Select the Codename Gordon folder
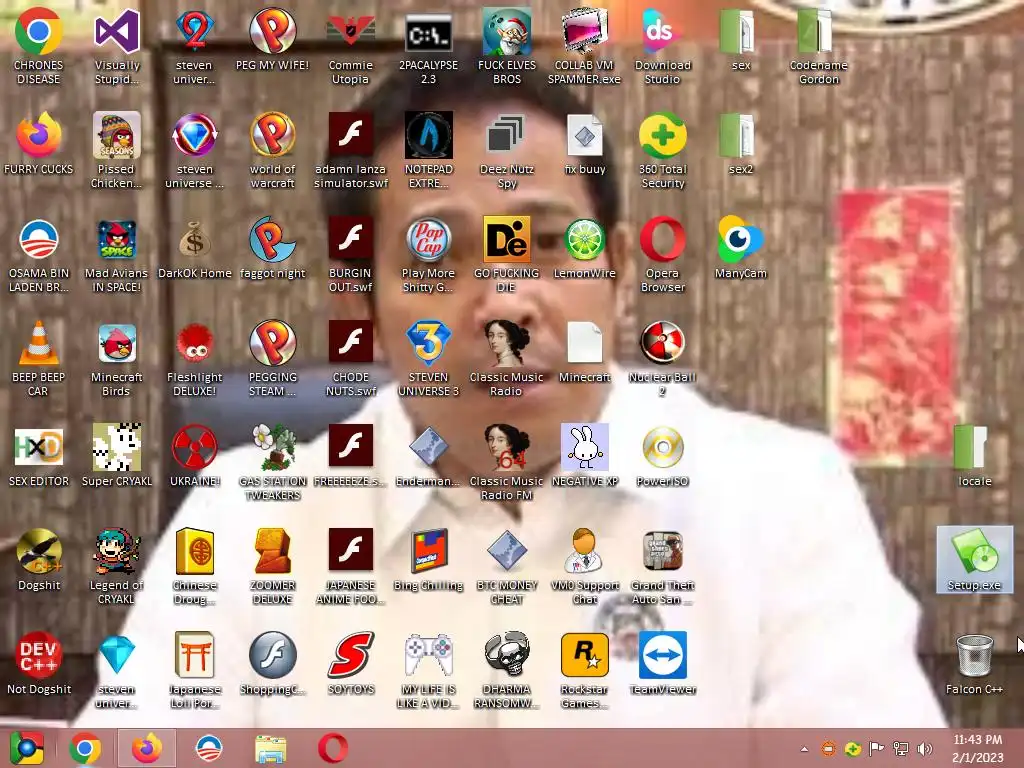1024x768 pixels. pos(819,46)
